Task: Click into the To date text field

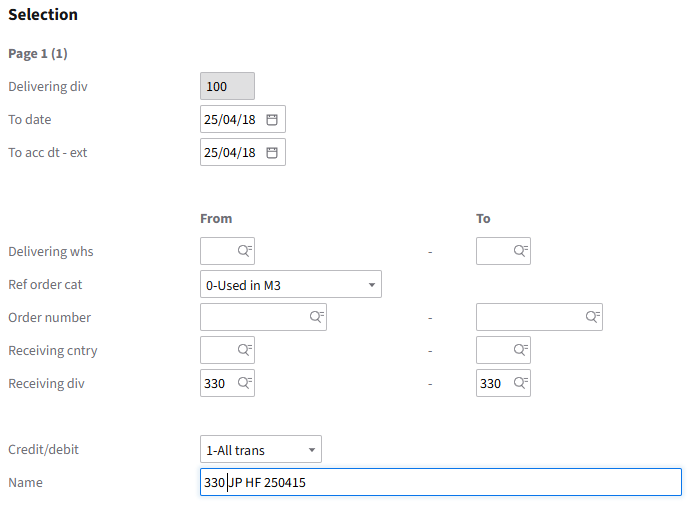Action: pyautogui.click(x=230, y=120)
